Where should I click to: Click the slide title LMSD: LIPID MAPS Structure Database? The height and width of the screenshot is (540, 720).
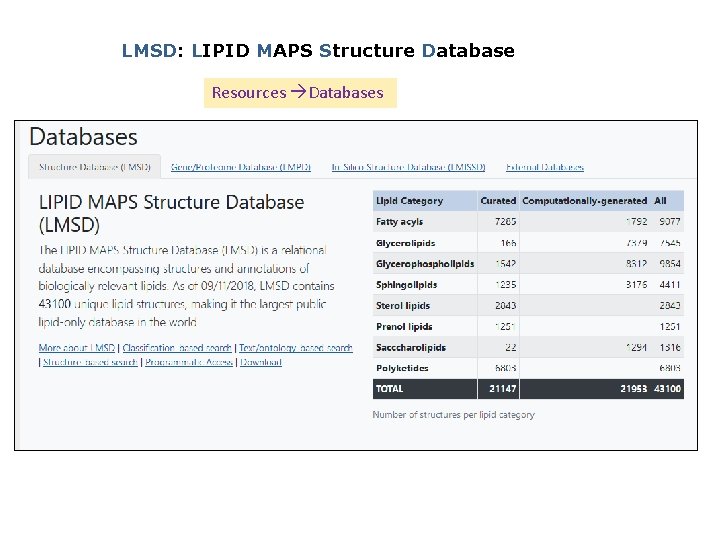pyautogui.click(x=318, y=51)
